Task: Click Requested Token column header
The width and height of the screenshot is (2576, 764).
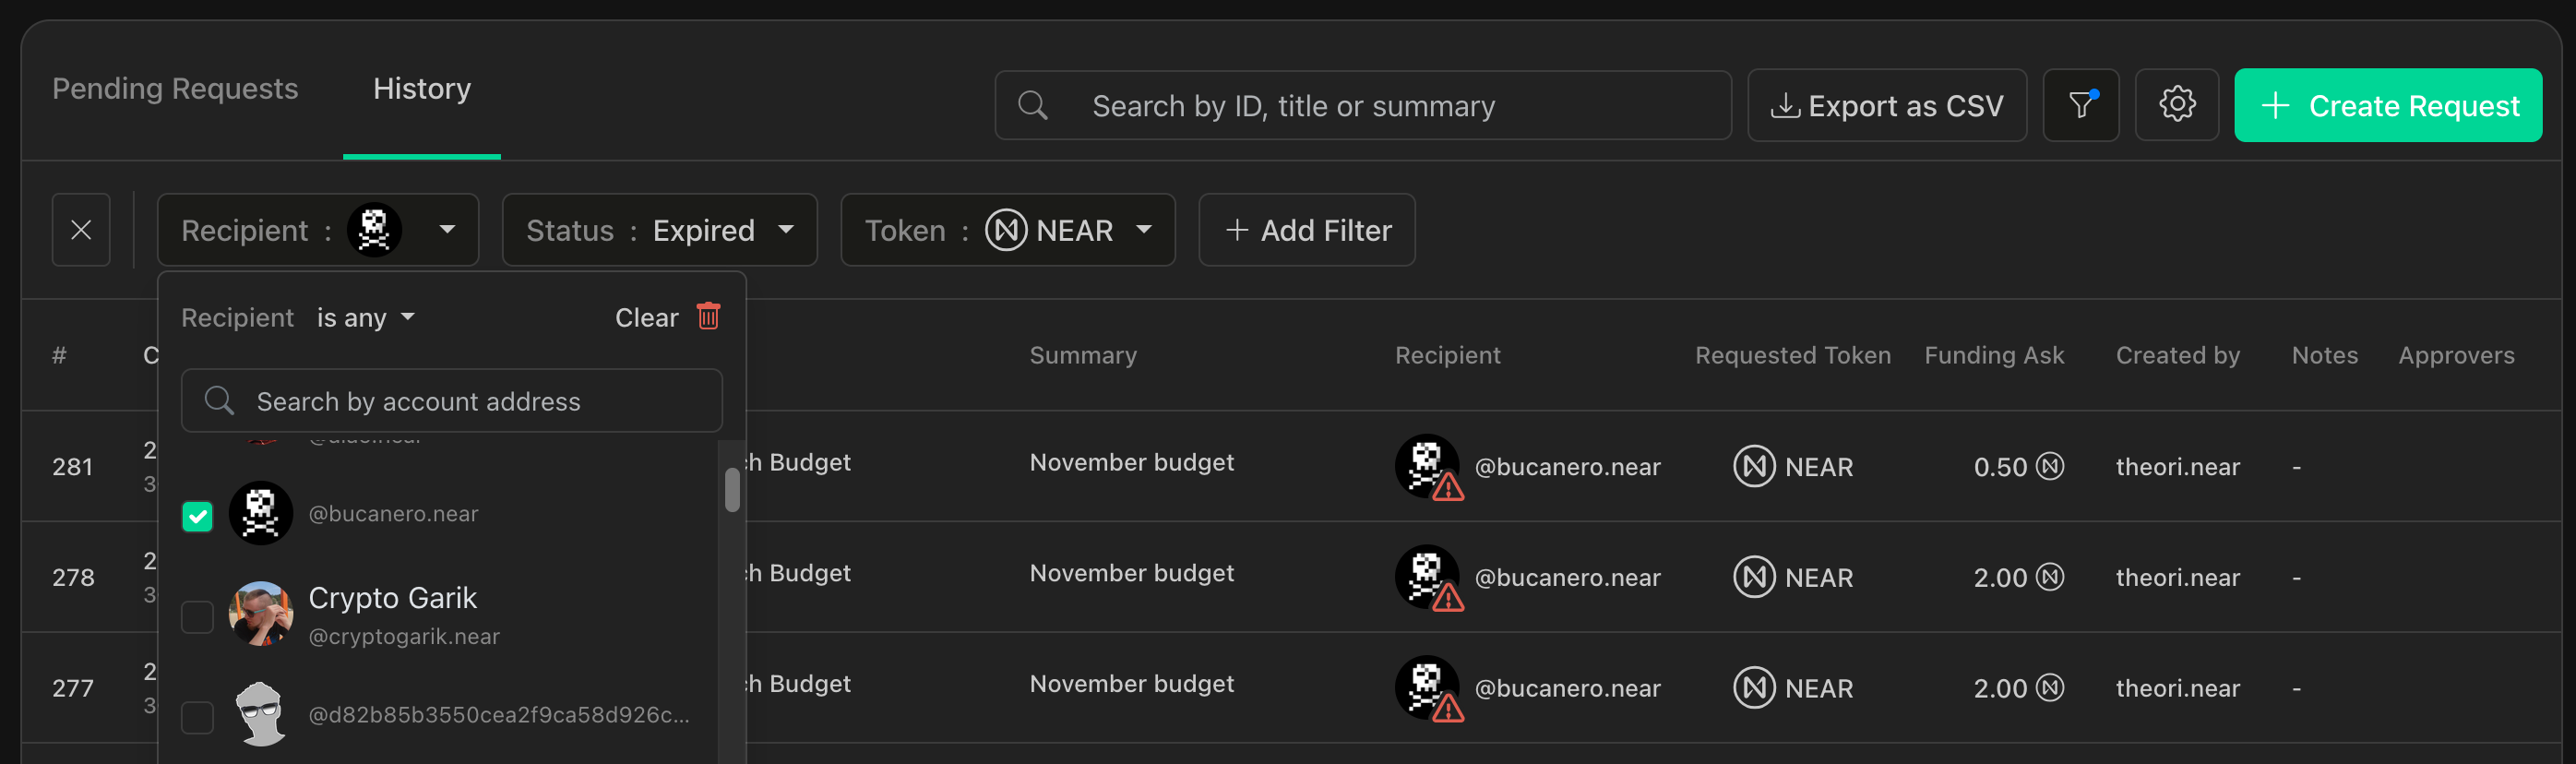Action: tap(1792, 355)
